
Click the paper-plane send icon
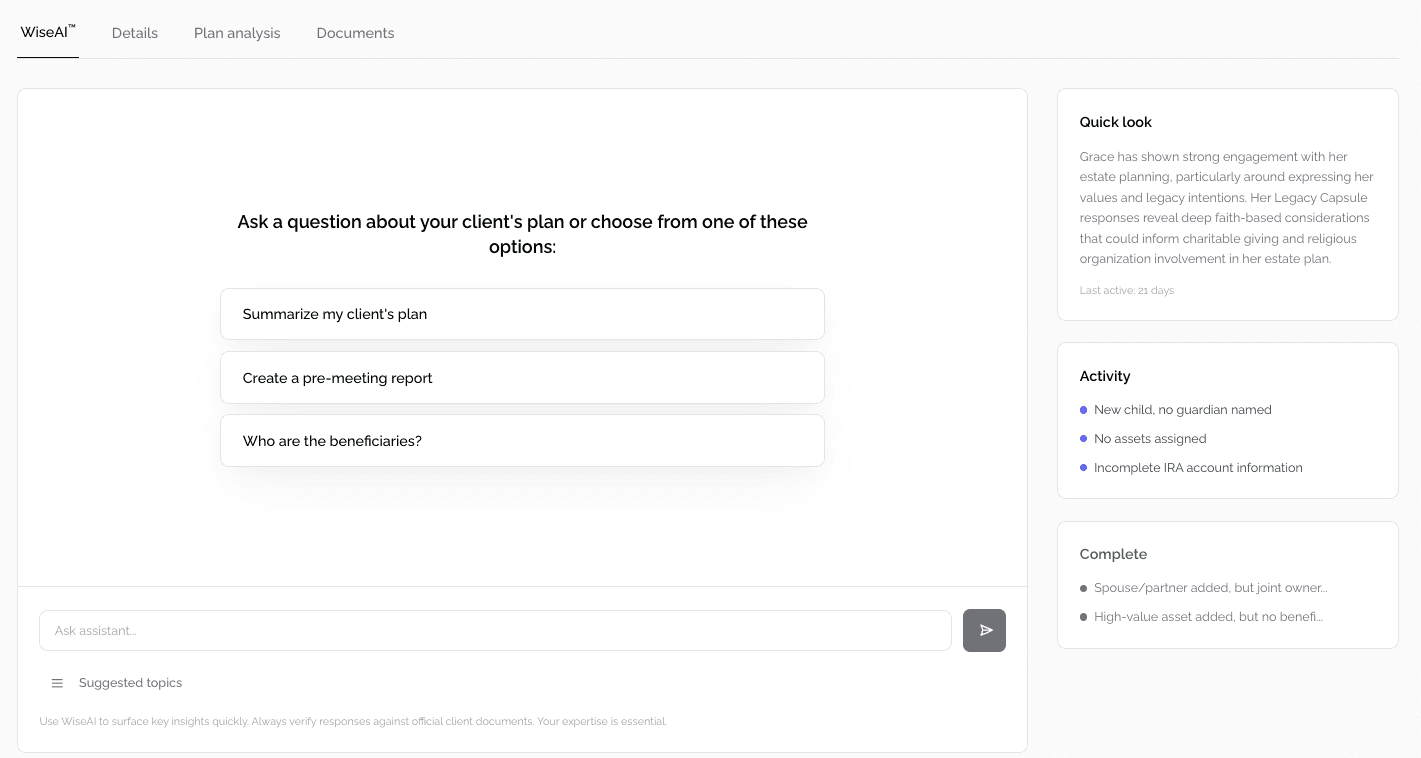click(x=984, y=630)
